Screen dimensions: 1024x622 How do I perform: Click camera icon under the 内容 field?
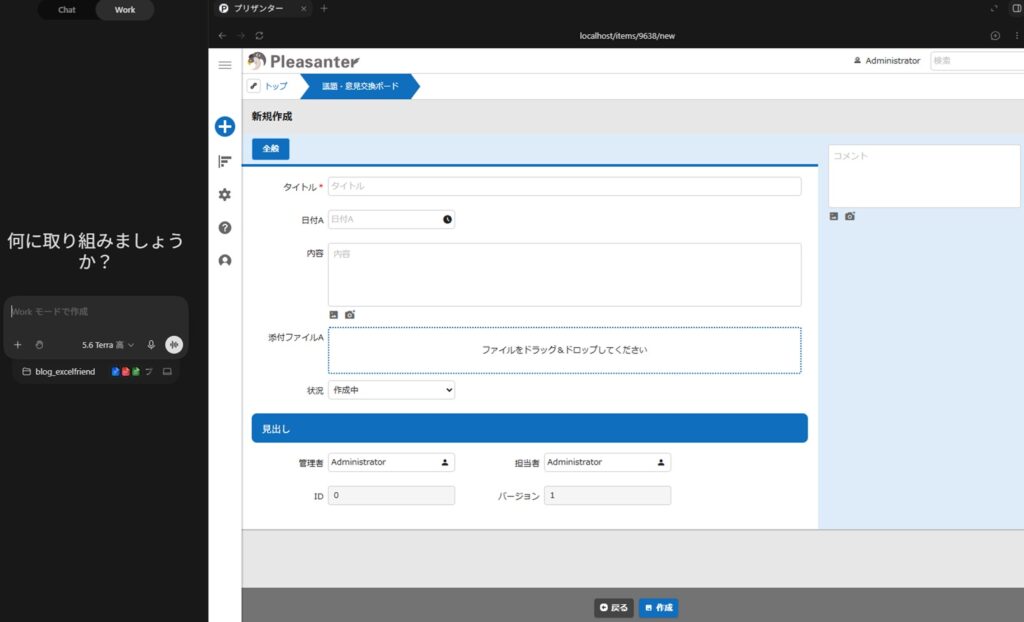coord(349,315)
